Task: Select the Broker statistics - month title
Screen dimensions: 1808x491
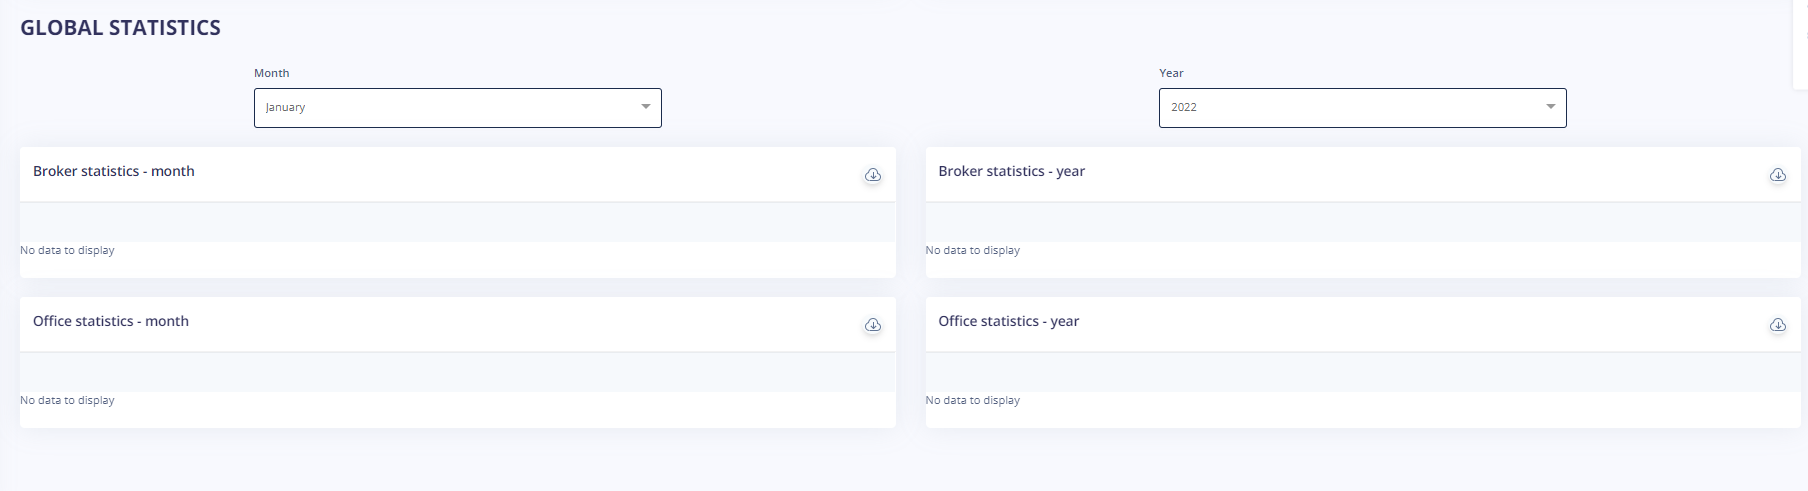Action: pyautogui.click(x=114, y=171)
